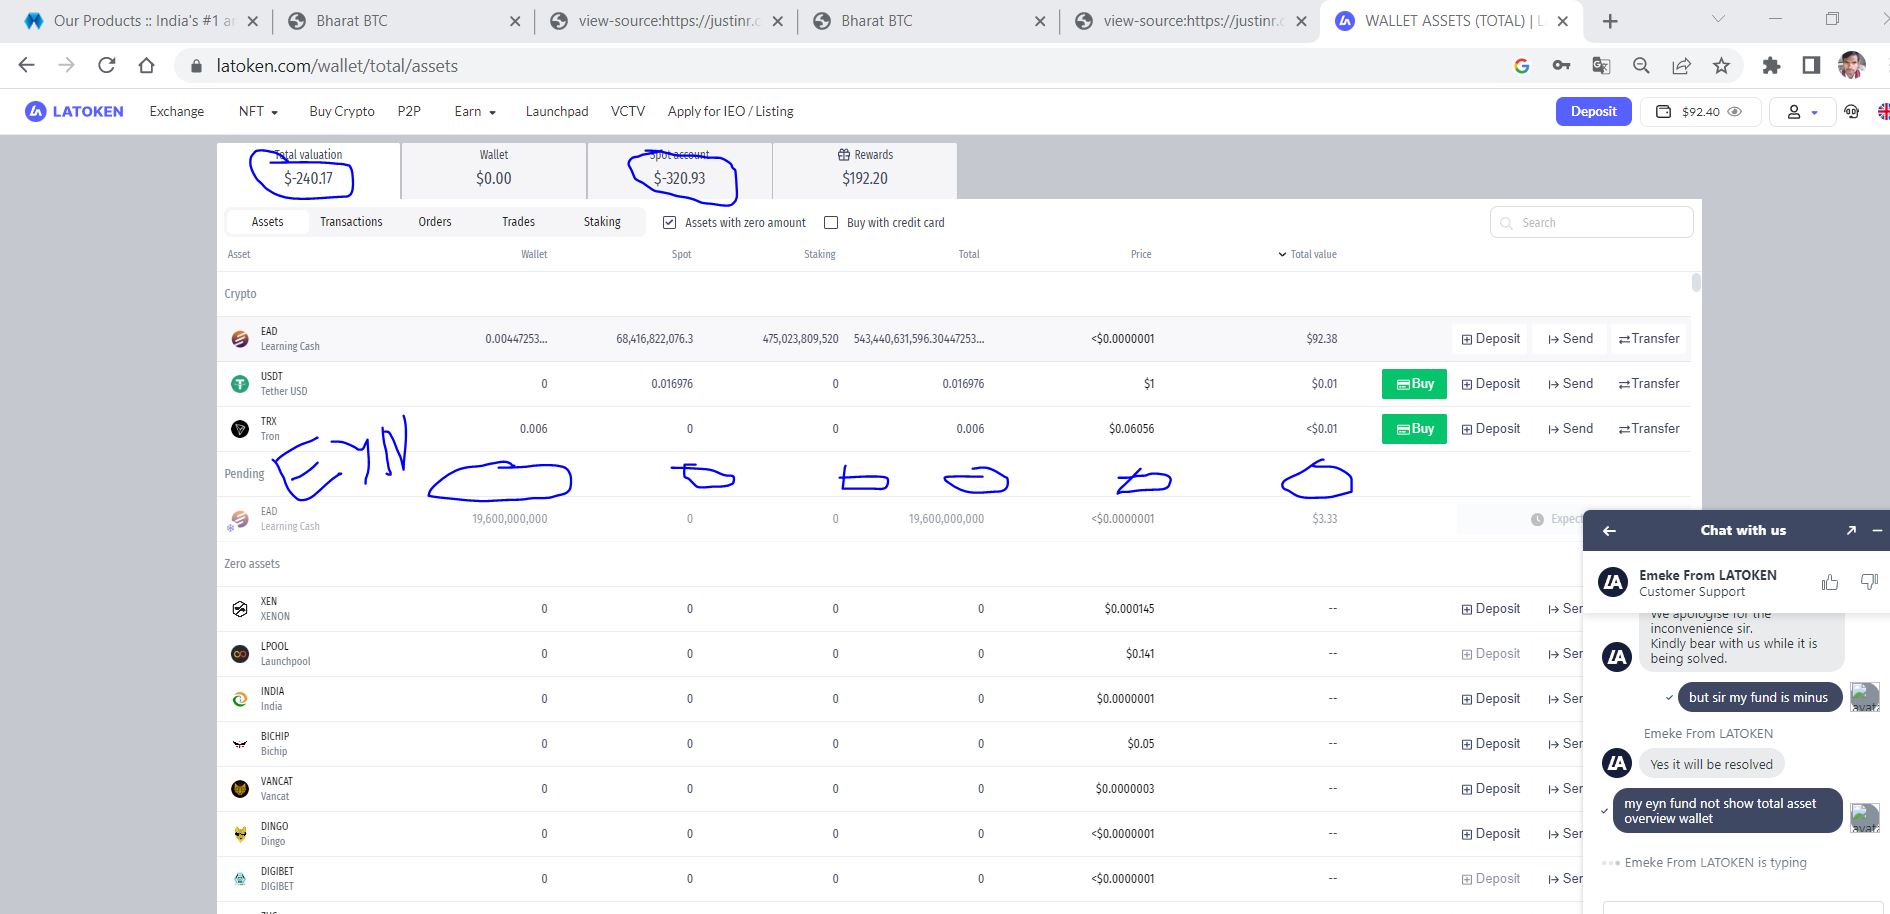Click the asset Search field
This screenshot has width=1890, height=914.
pyautogui.click(x=1591, y=222)
